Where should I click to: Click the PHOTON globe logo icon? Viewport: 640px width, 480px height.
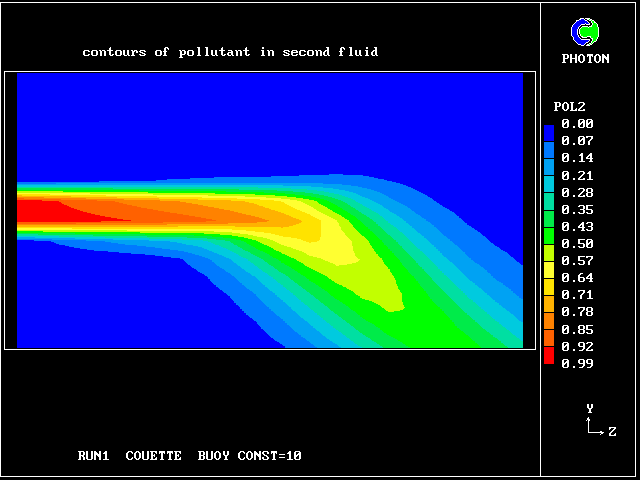coord(585,33)
